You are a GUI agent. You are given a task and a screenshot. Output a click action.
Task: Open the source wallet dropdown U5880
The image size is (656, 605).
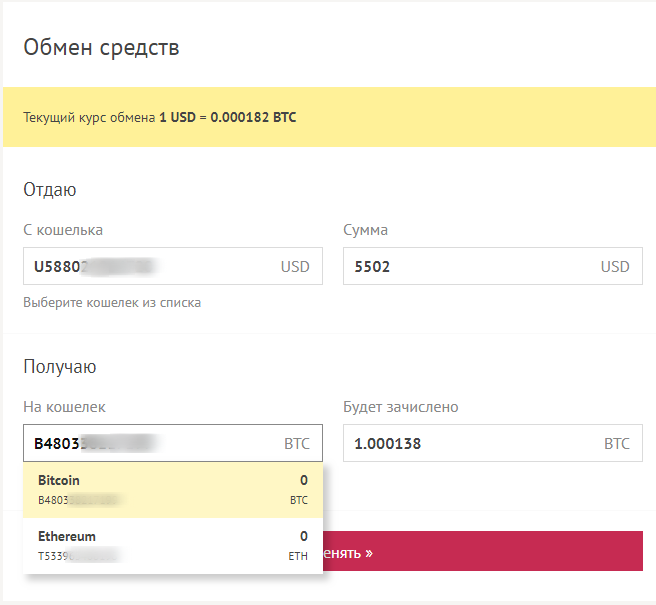[x=173, y=266]
